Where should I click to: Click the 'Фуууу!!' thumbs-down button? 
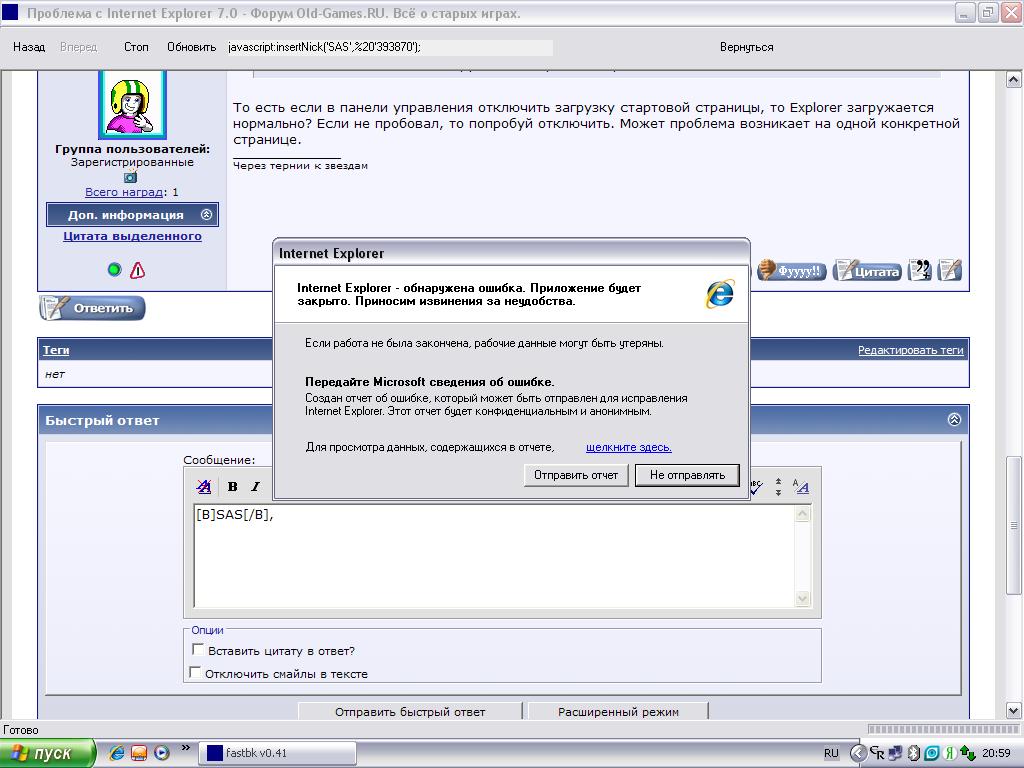click(x=792, y=270)
